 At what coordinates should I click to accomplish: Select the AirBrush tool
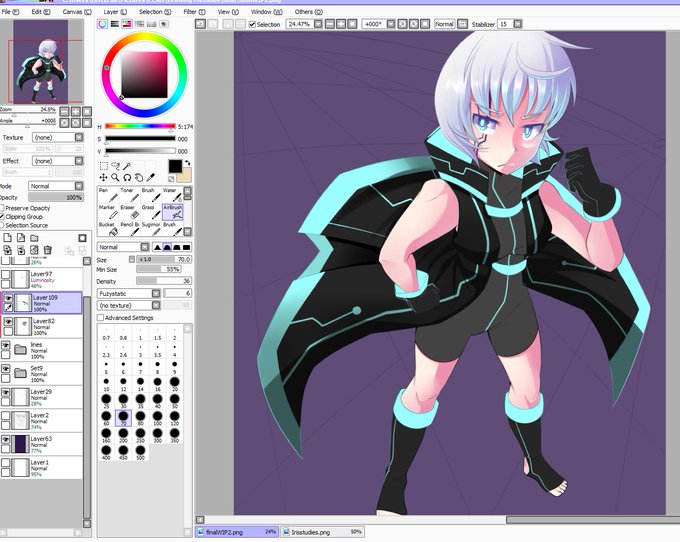coord(173,212)
